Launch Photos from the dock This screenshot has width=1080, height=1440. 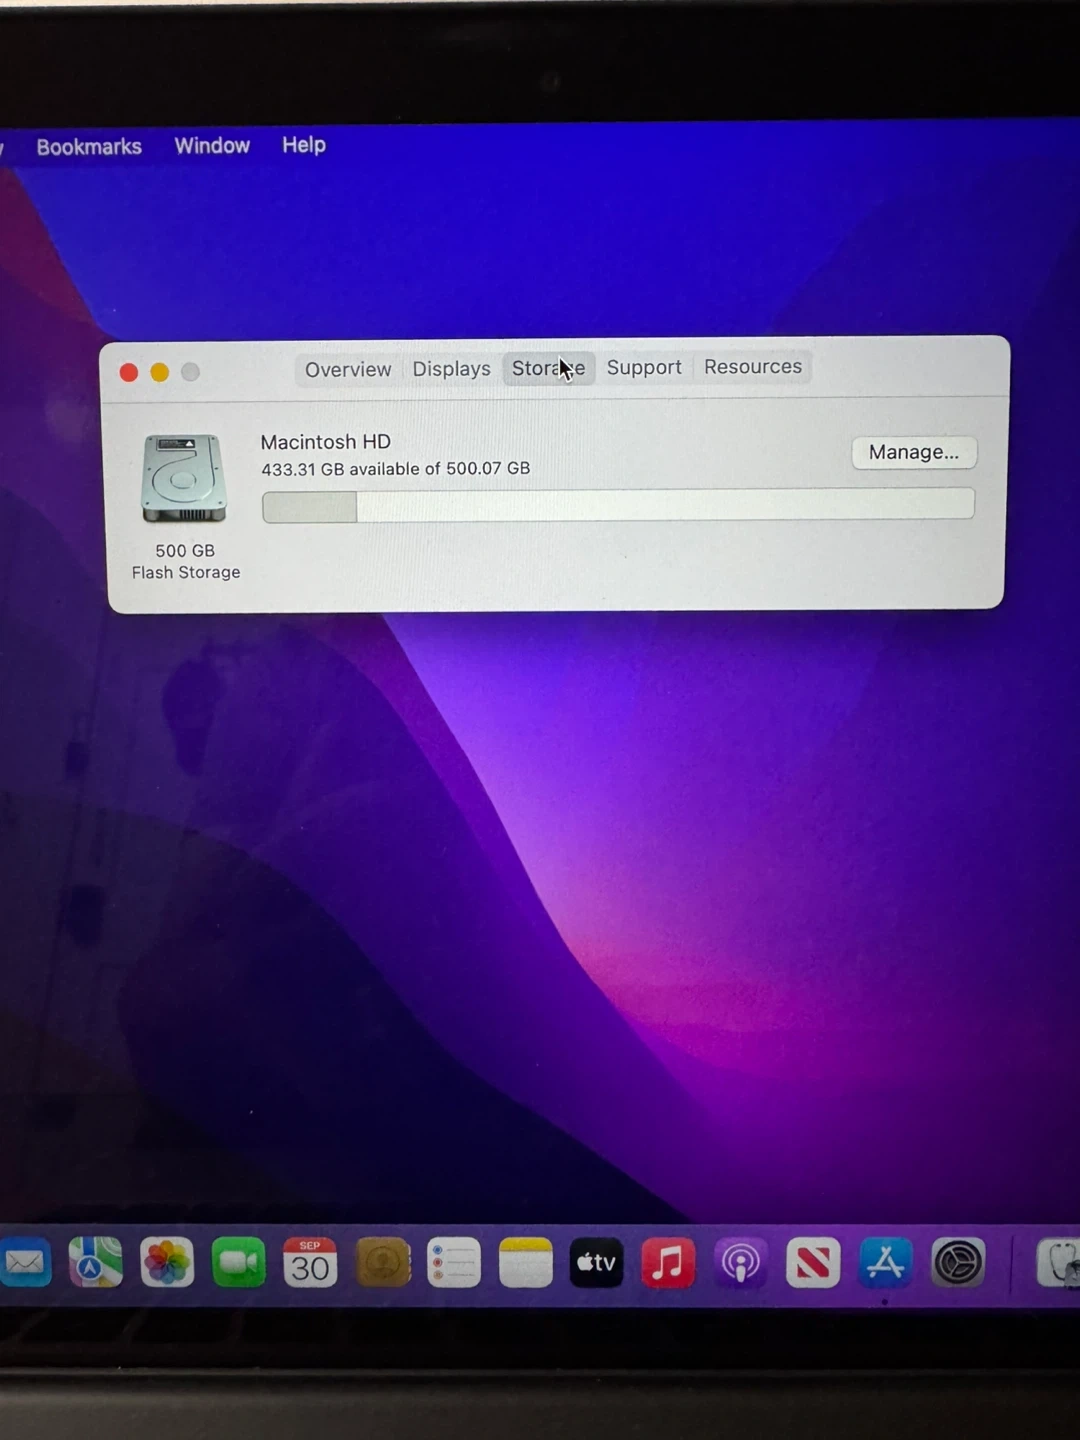(x=167, y=1263)
